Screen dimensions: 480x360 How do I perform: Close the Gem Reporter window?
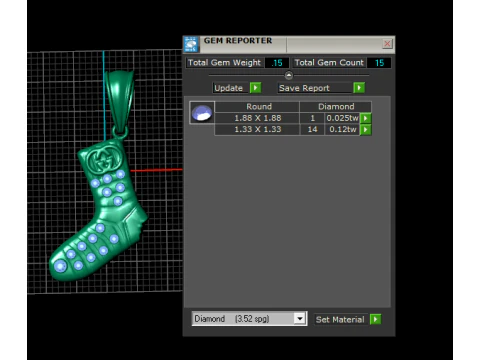coord(387,44)
